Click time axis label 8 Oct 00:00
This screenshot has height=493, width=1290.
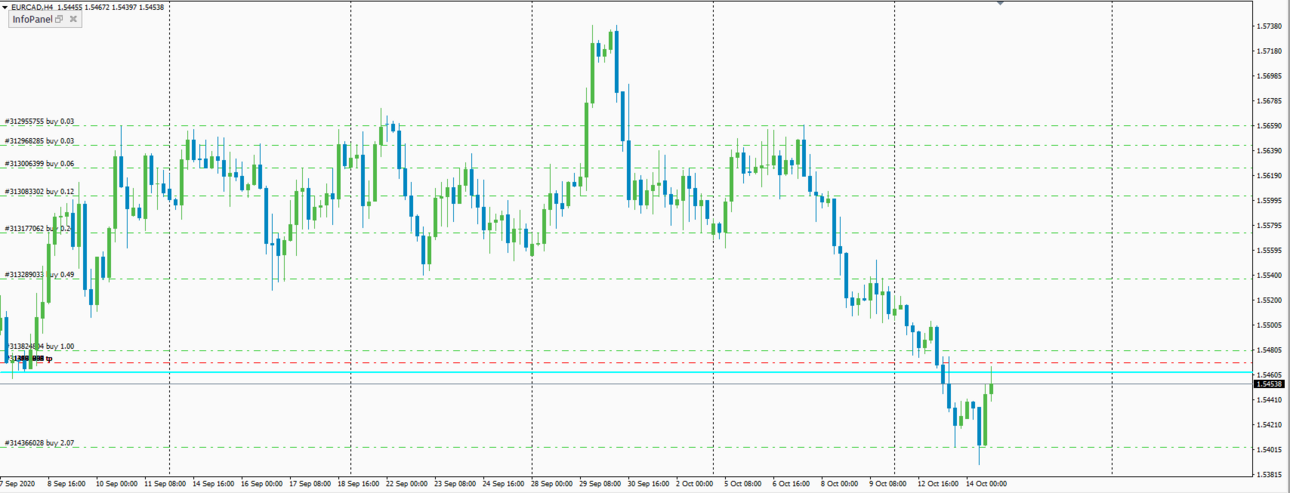(840, 484)
